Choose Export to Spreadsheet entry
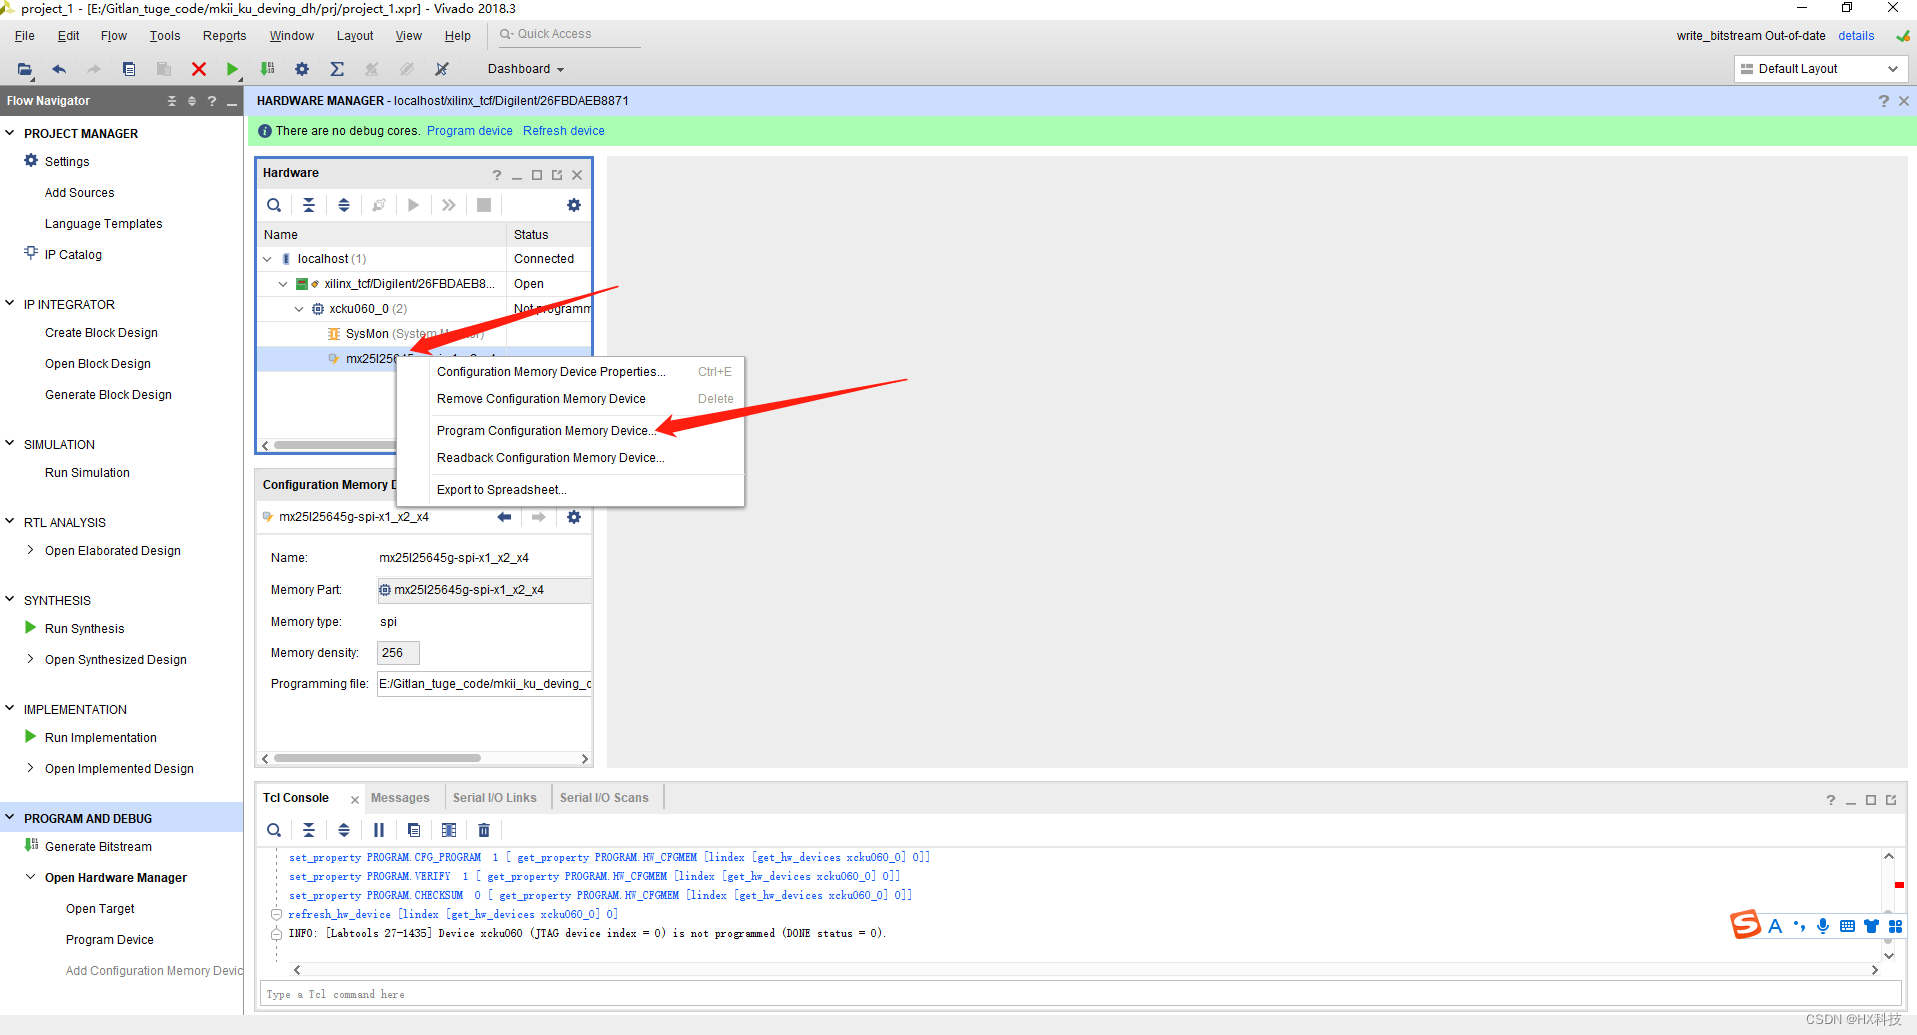Image resolution: width=1917 pixels, height=1035 pixels. [501, 490]
